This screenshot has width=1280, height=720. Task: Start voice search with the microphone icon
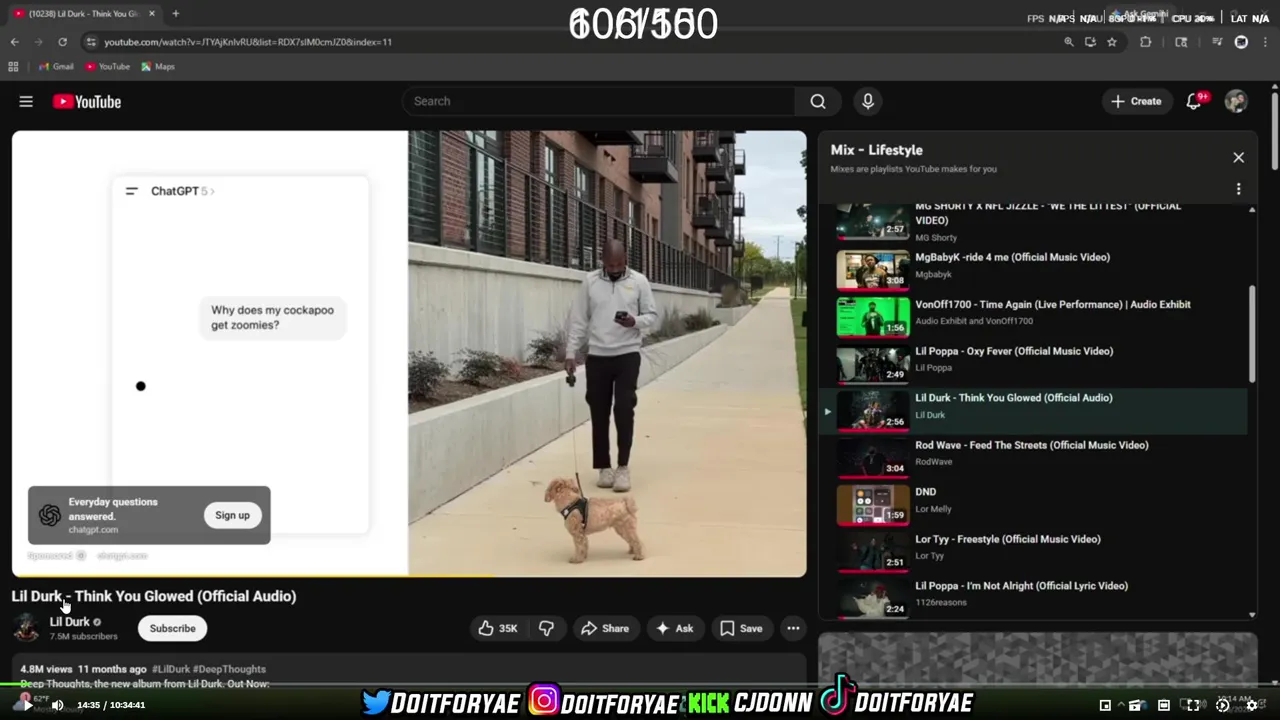click(x=868, y=101)
